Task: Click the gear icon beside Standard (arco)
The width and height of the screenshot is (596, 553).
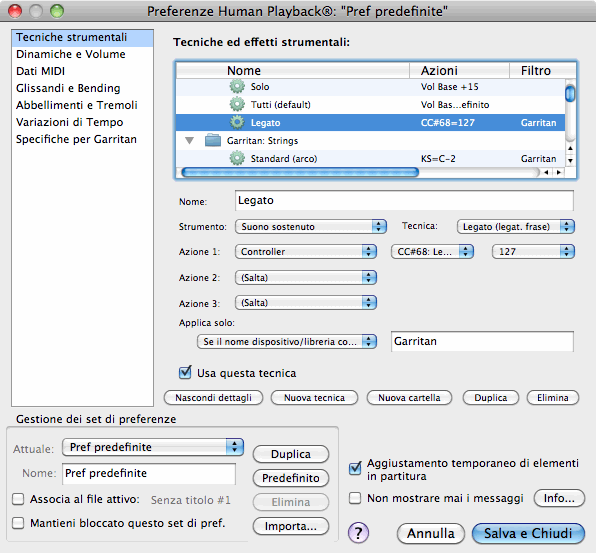Action: click(237, 158)
